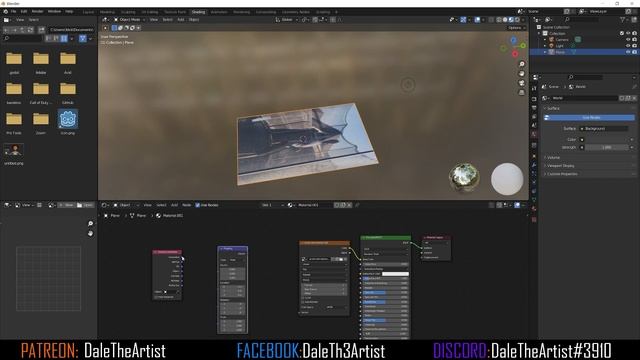640x360 pixels.
Task: Open the Slot 1 material slot dropdown
Action: (273, 205)
